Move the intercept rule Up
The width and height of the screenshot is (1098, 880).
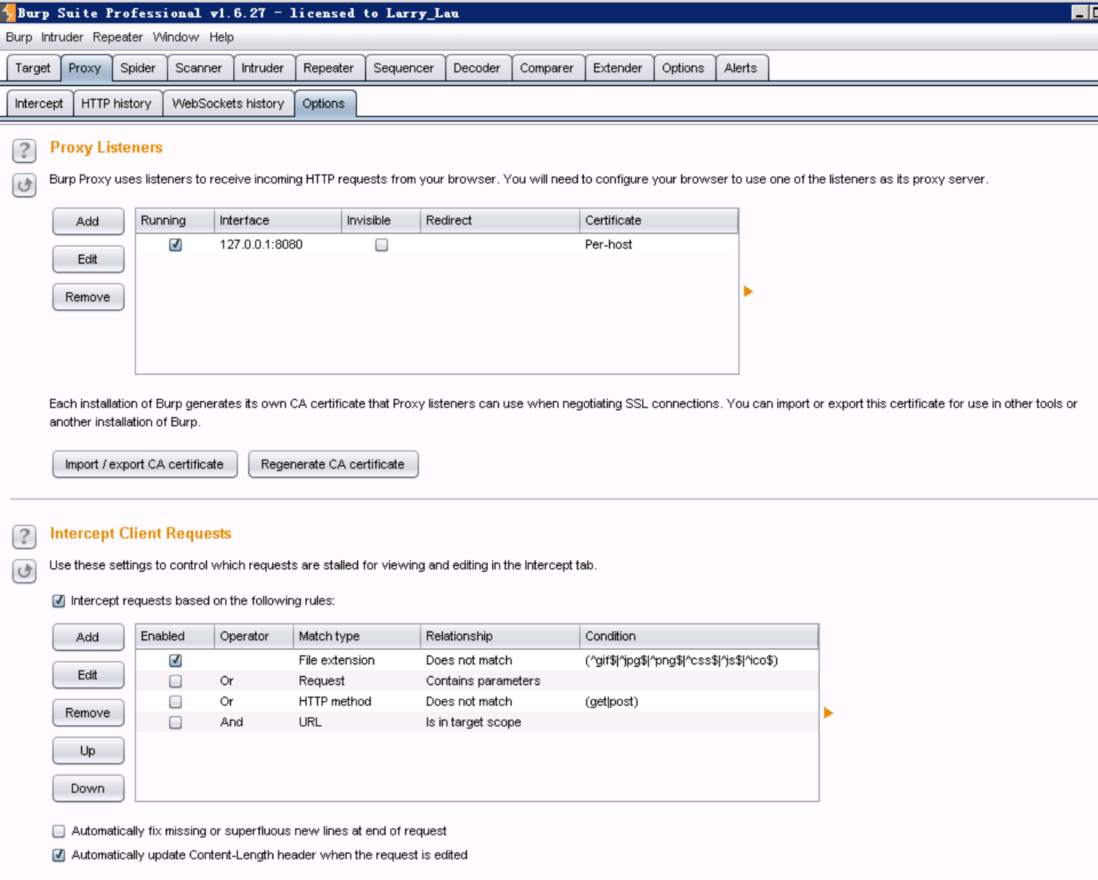click(x=88, y=750)
